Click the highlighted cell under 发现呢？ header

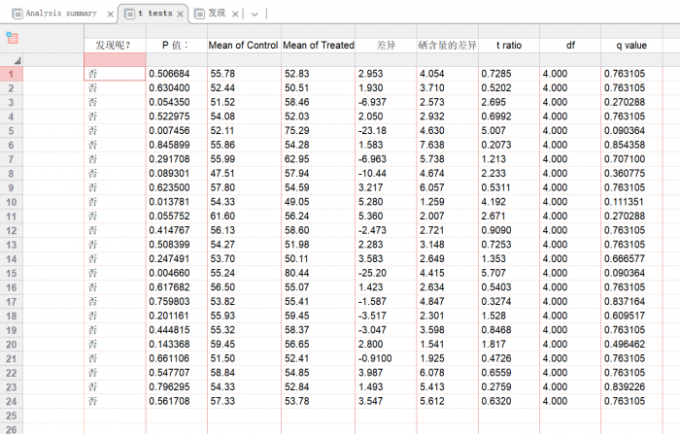pos(114,60)
